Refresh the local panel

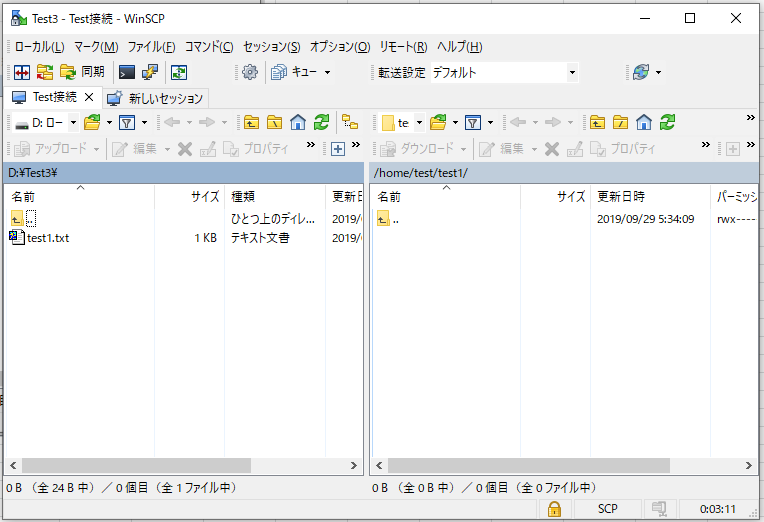321,122
